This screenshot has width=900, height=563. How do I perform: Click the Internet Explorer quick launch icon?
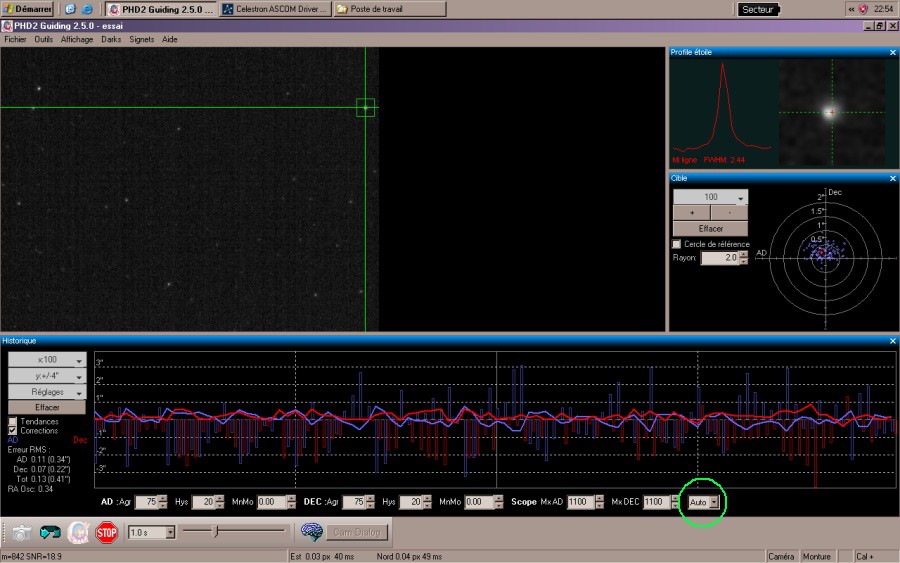click(87, 9)
